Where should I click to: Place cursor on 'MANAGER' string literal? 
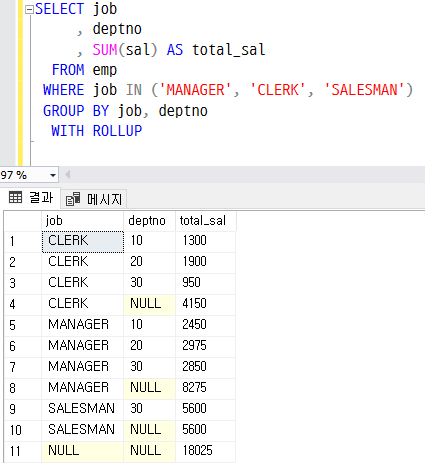pos(195,90)
